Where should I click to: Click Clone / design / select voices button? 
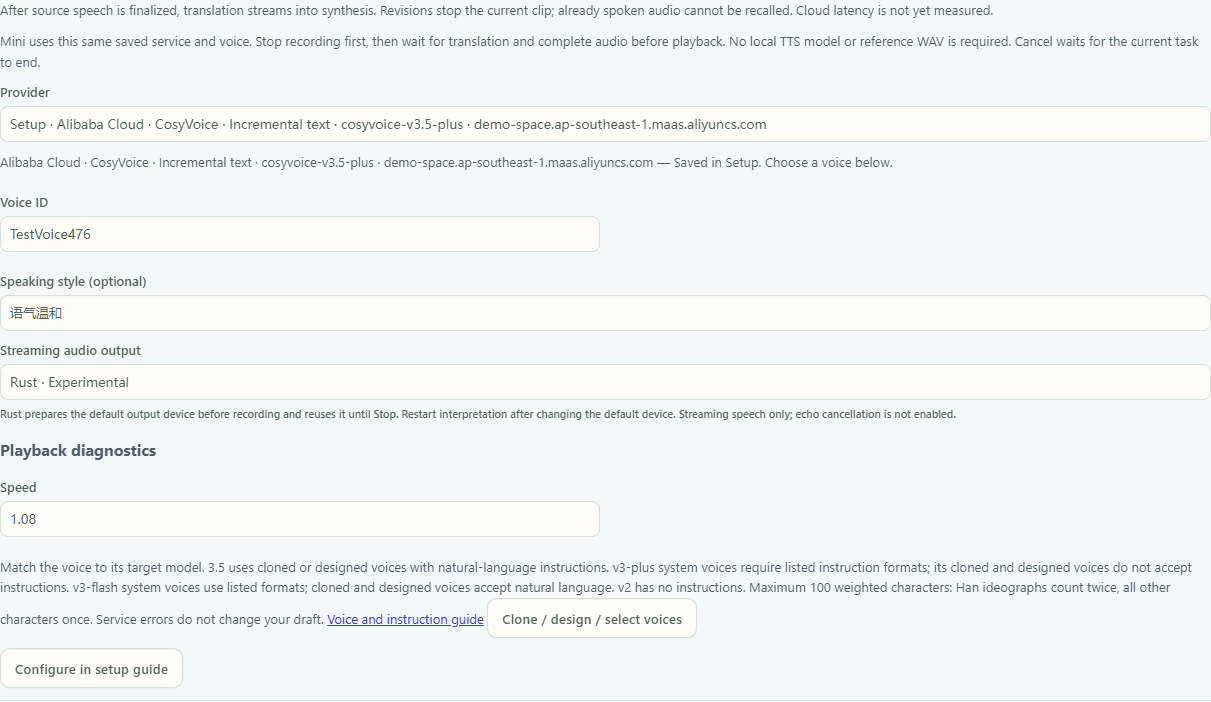point(592,619)
